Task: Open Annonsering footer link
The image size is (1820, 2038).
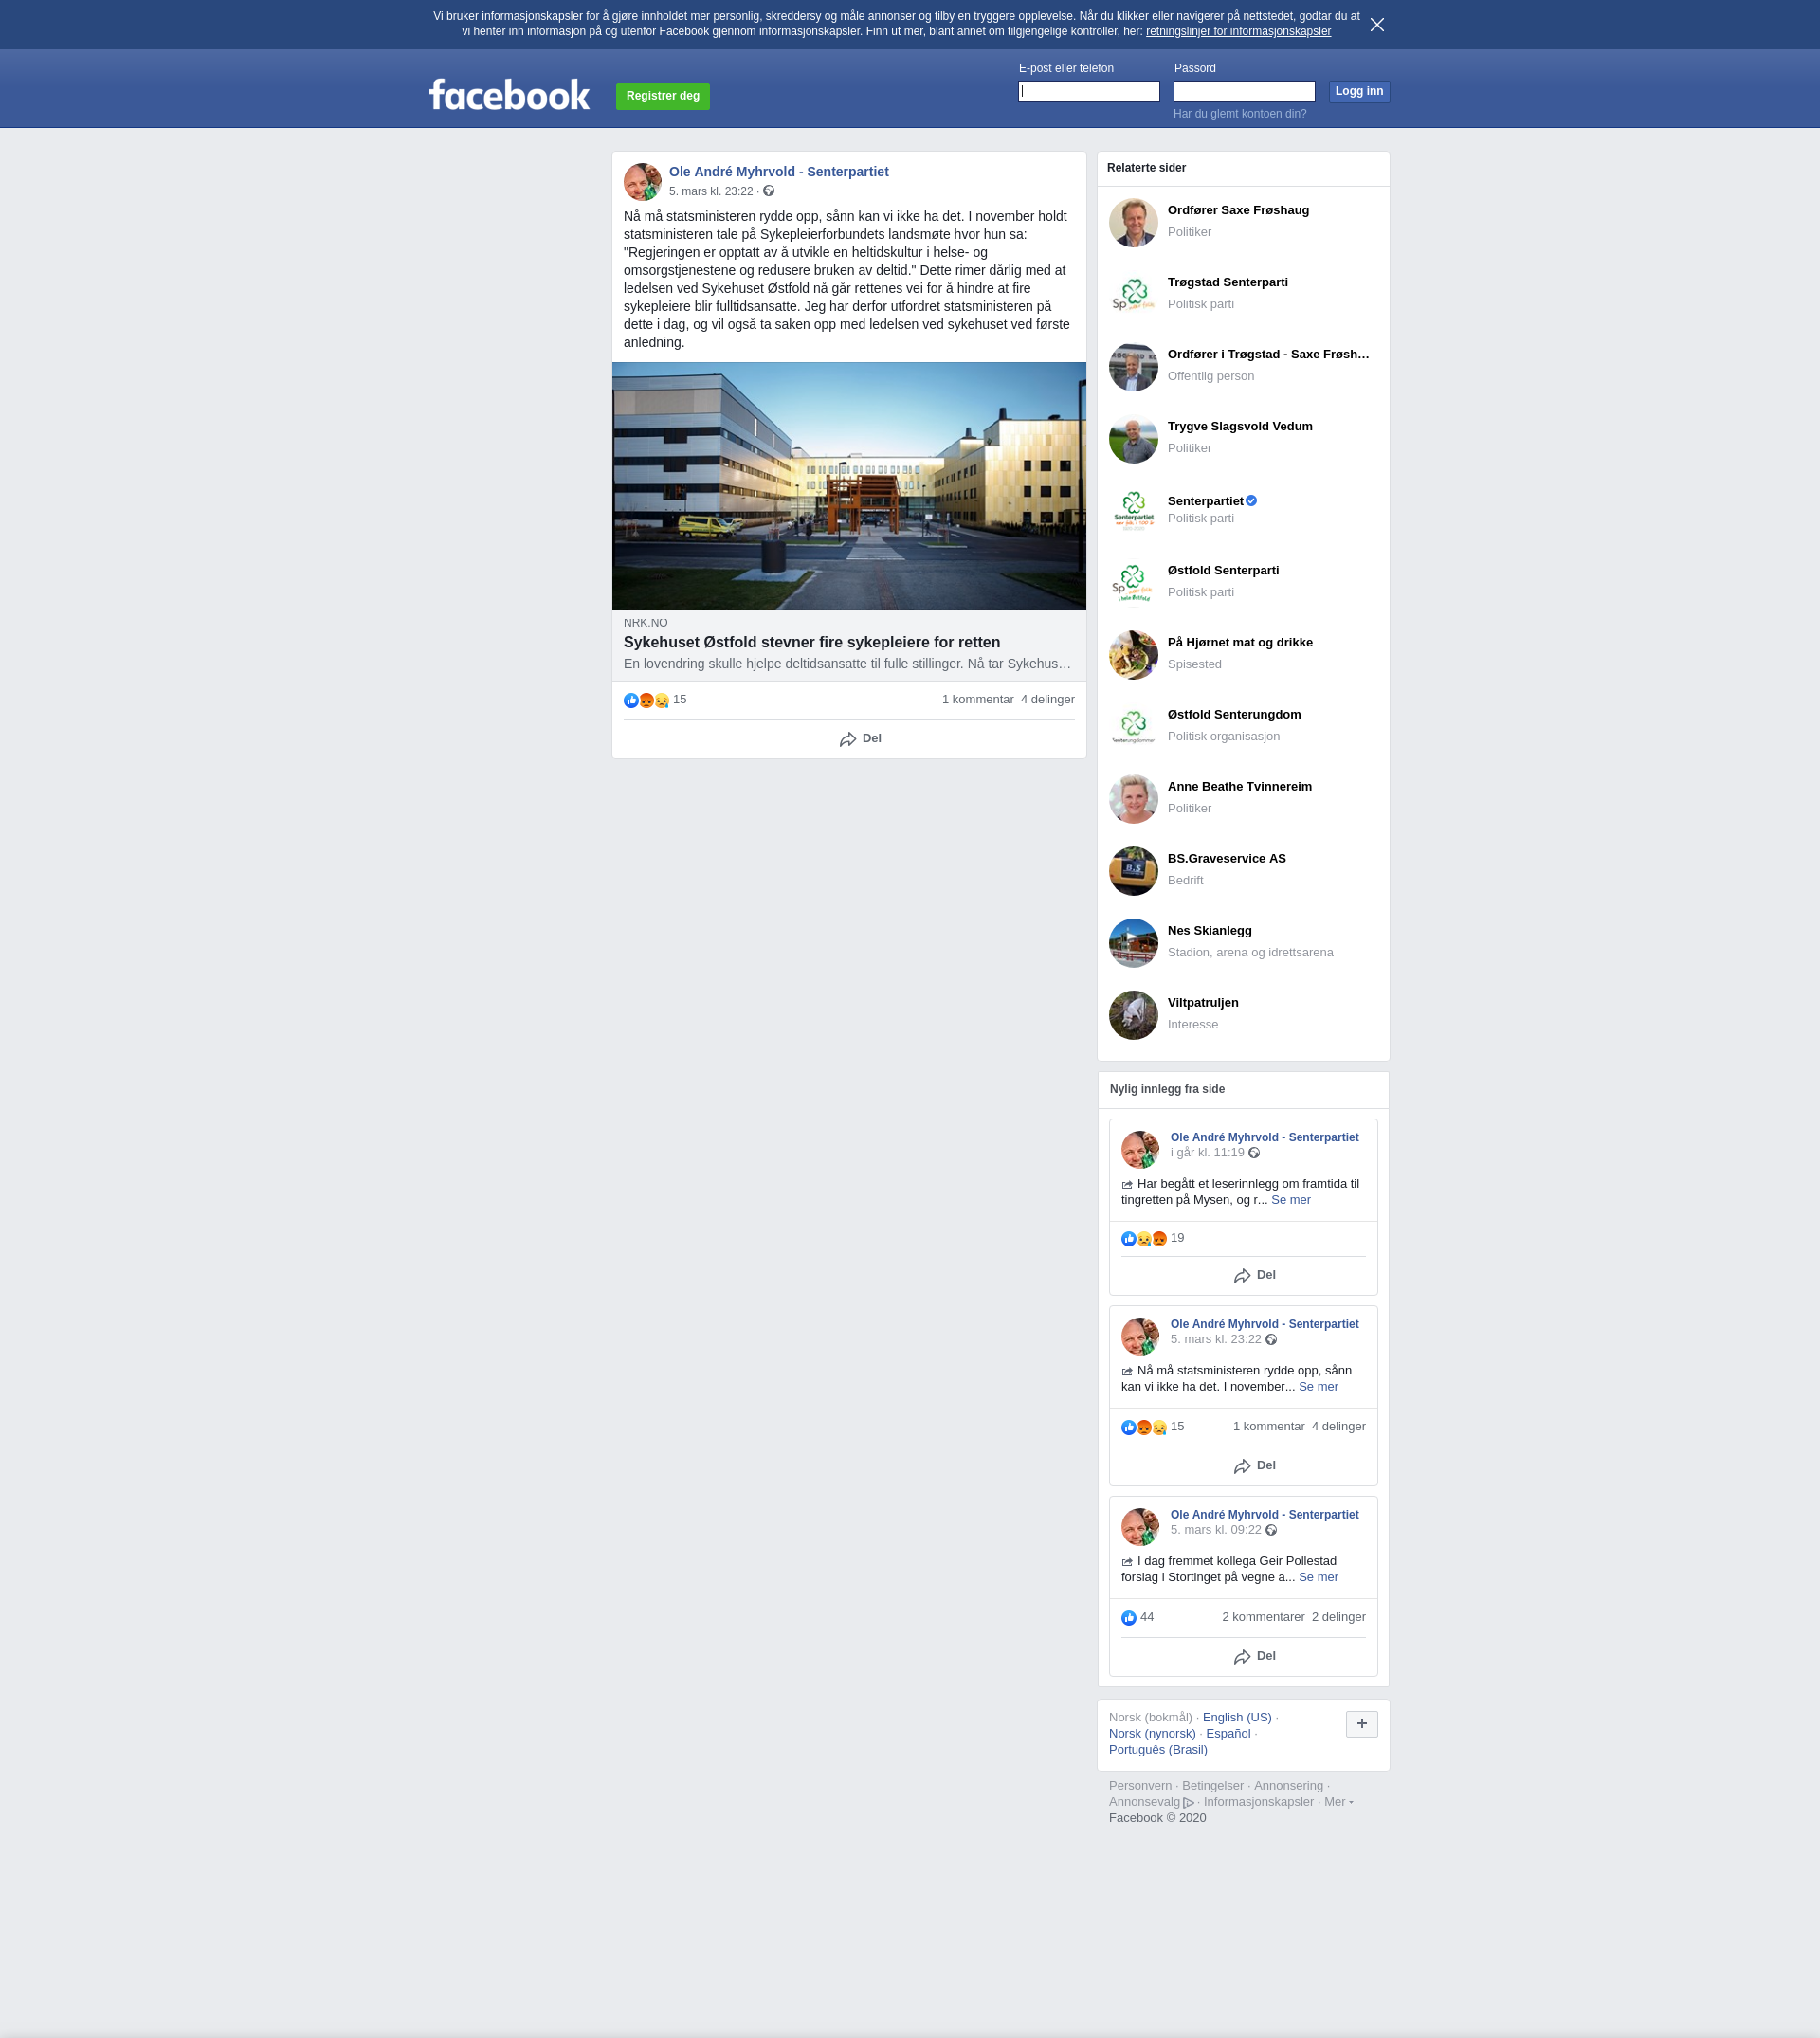Action: coord(1288,1786)
